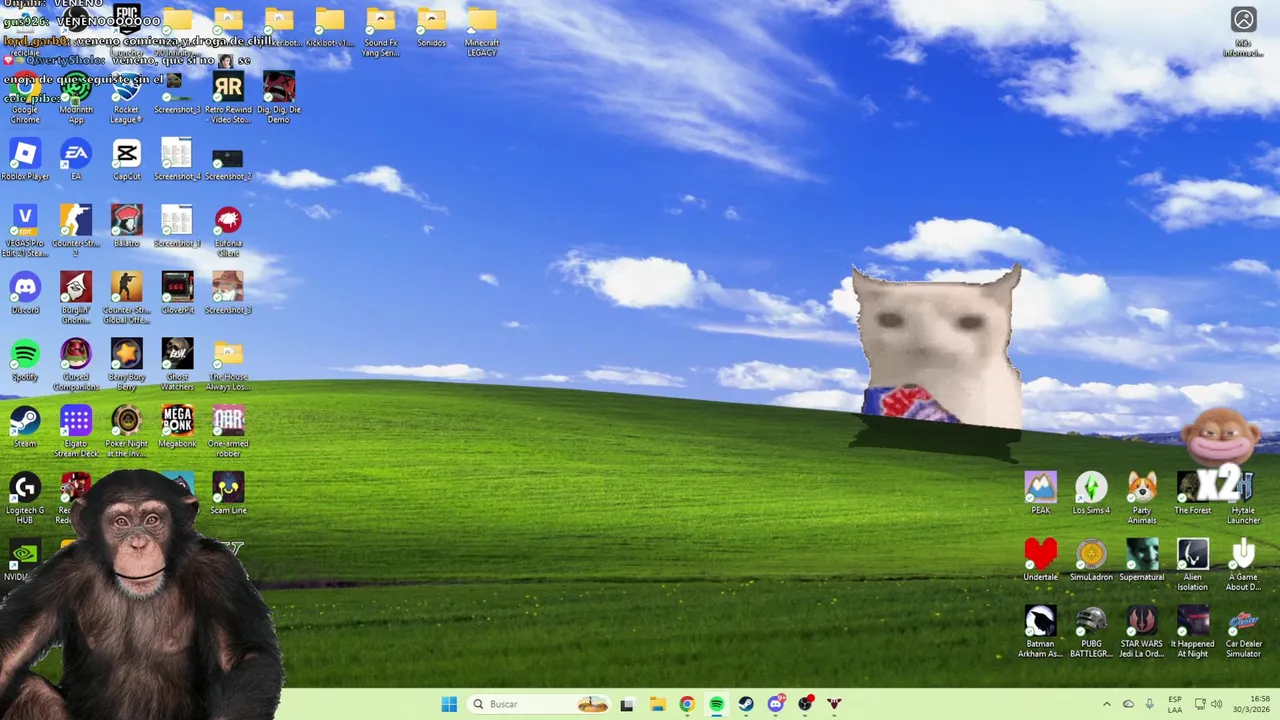Screen dimensions: 1280x720
Task: Click the Buscar taskbar search box
Action: (x=539, y=704)
